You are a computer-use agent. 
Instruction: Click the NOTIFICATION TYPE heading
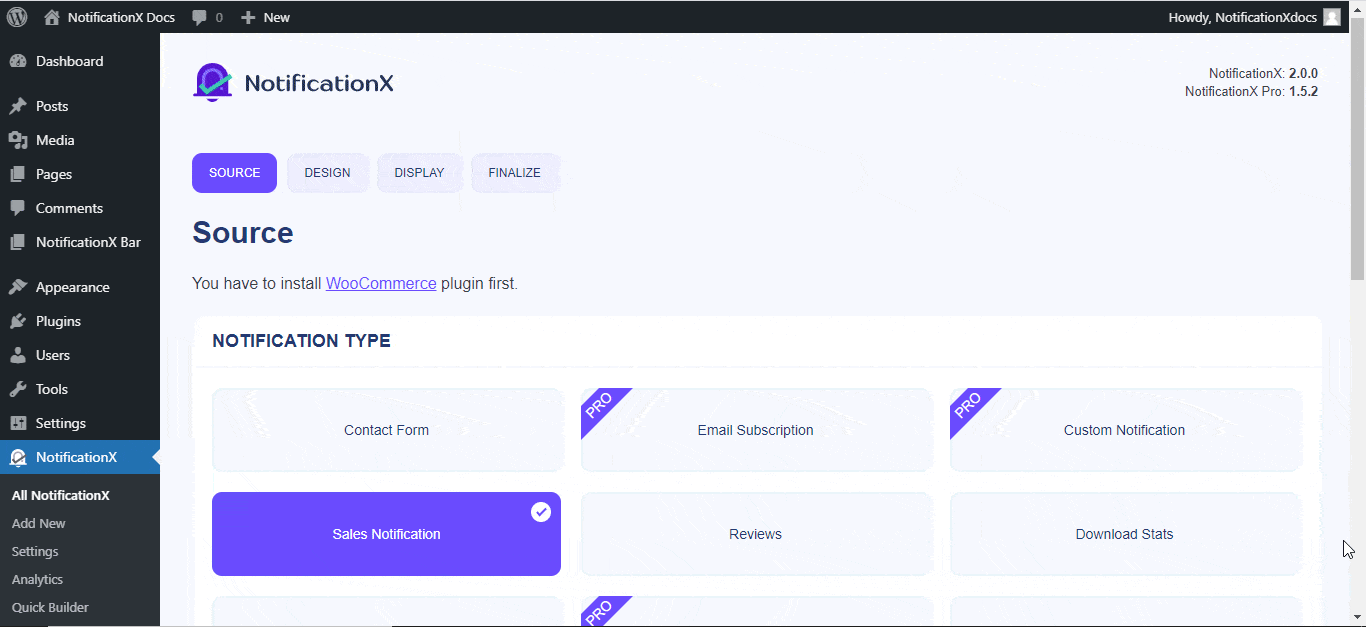pos(301,341)
